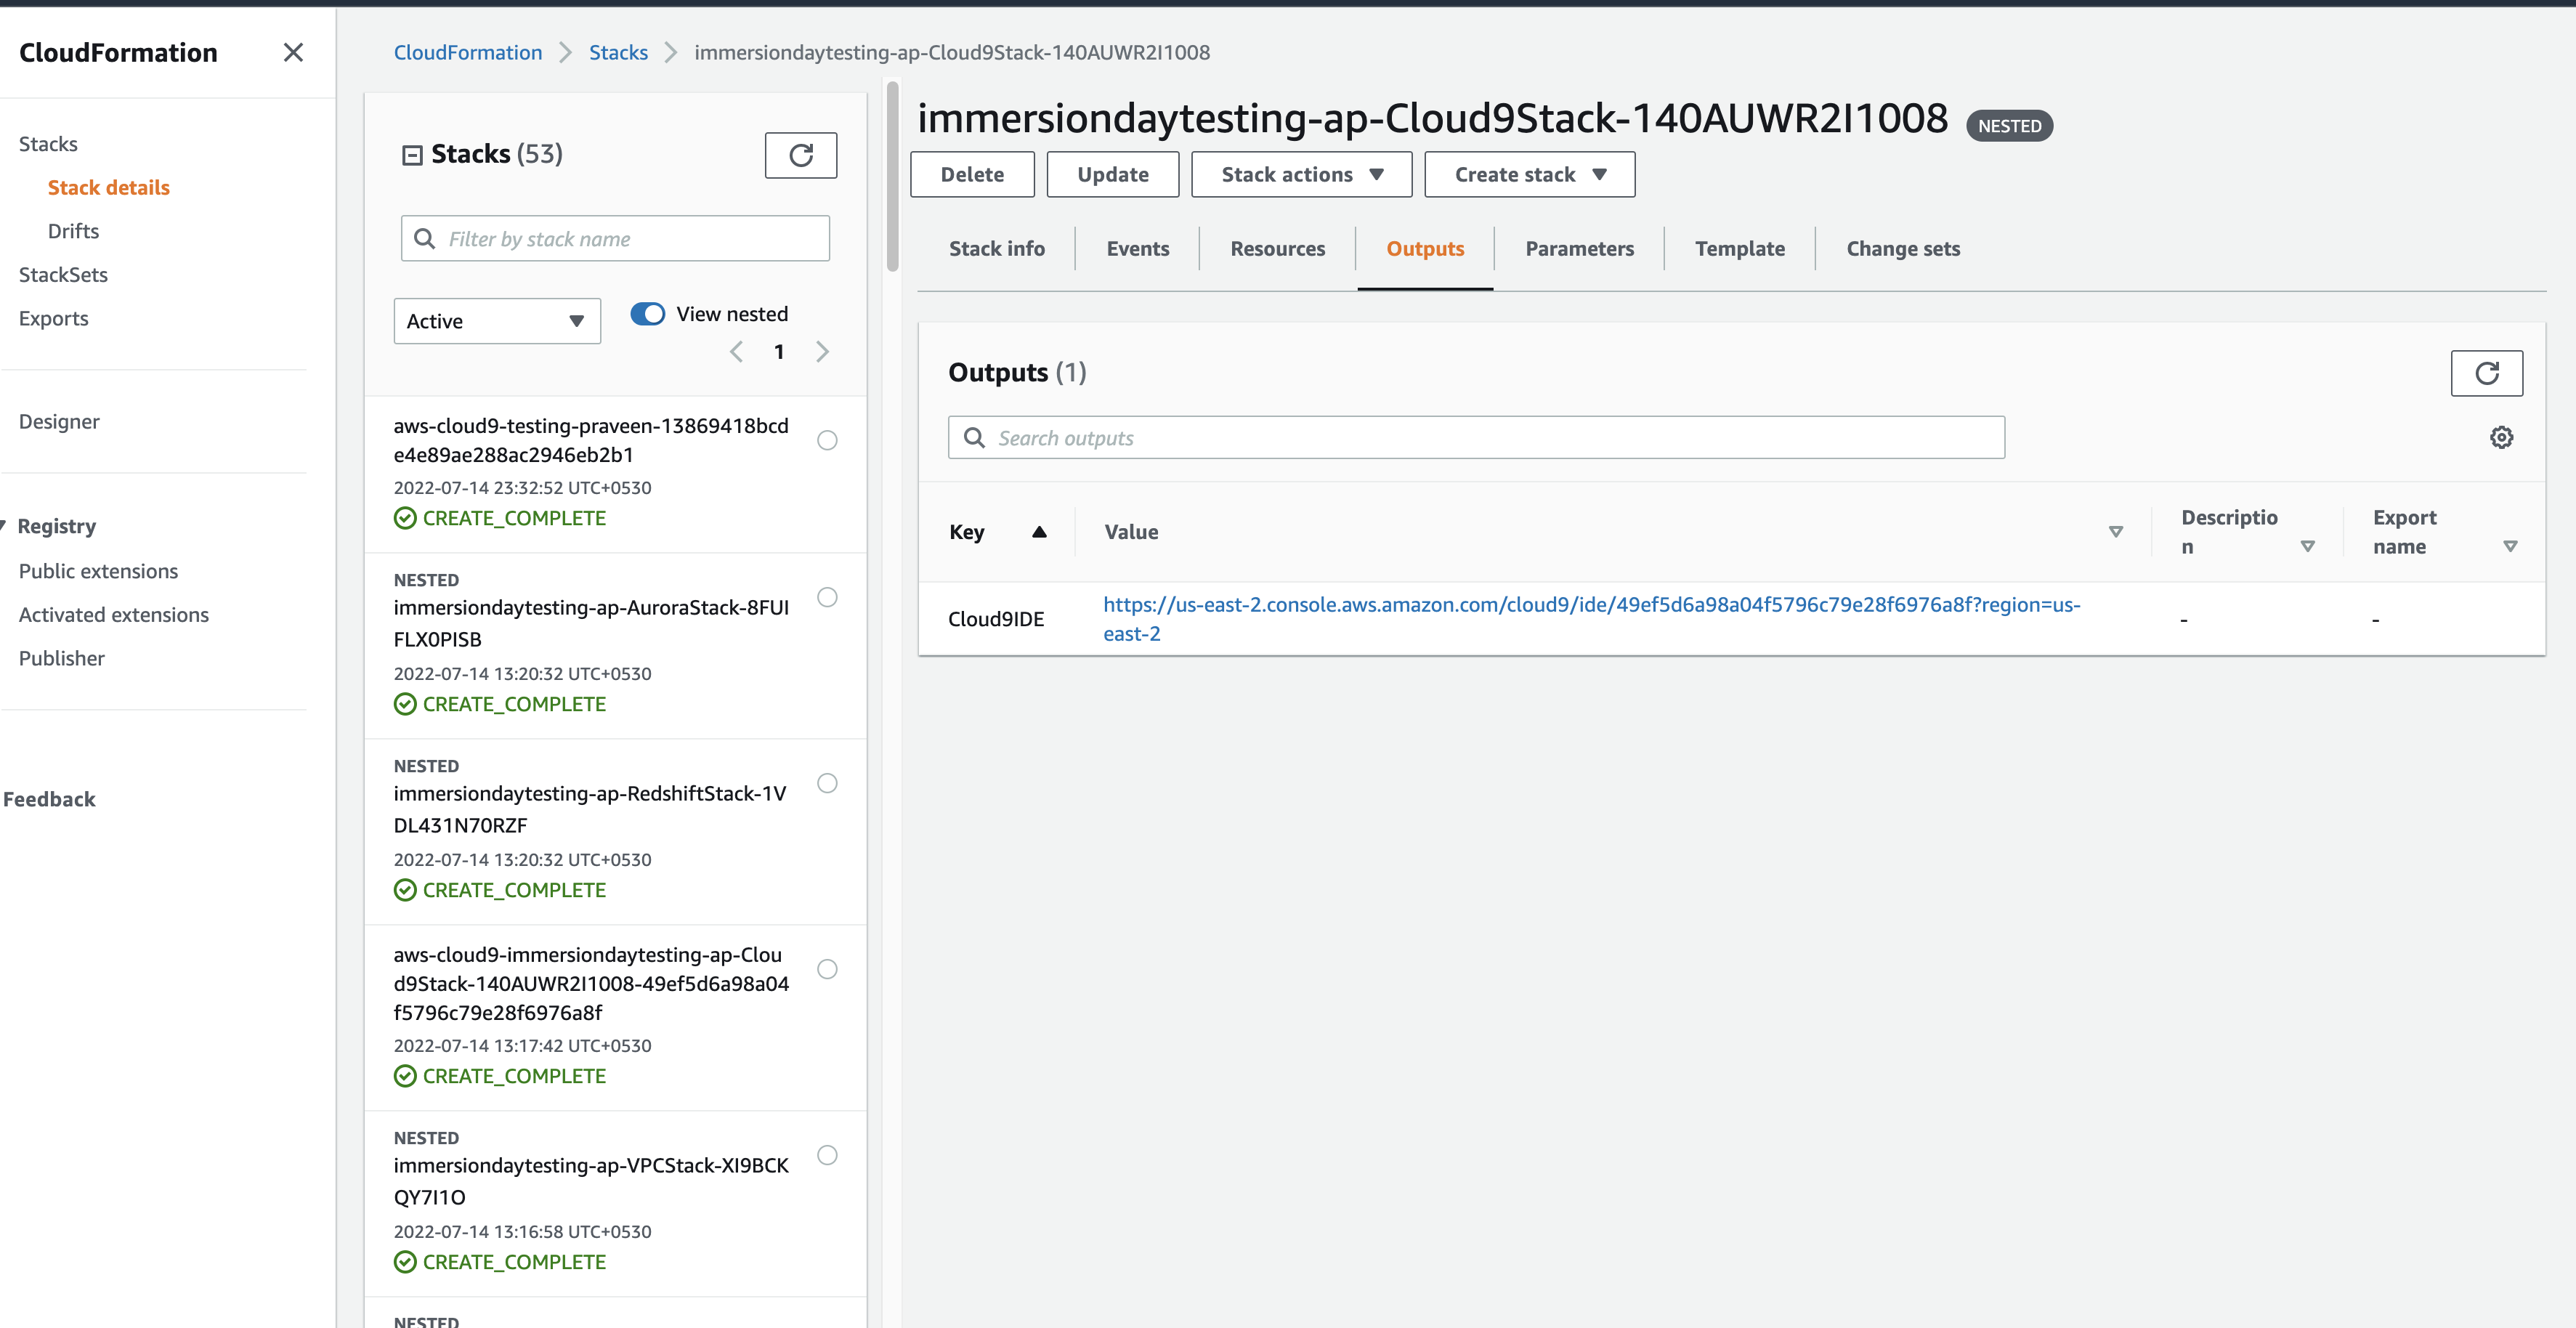Sort outputs by Key ascending arrow
The height and width of the screenshot is (1328, 2576).
[1039, 532]
